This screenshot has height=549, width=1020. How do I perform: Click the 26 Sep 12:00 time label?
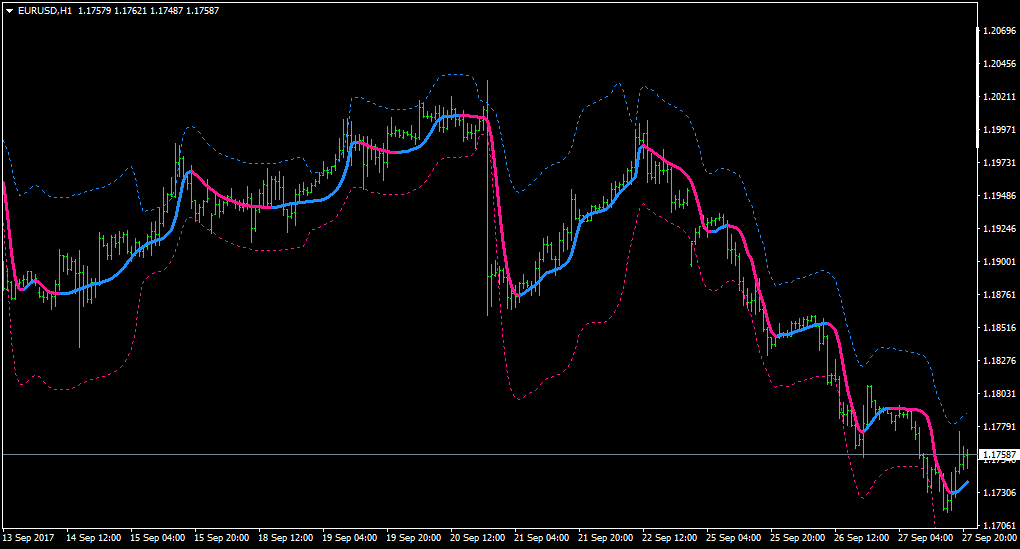tap(862, 538)
